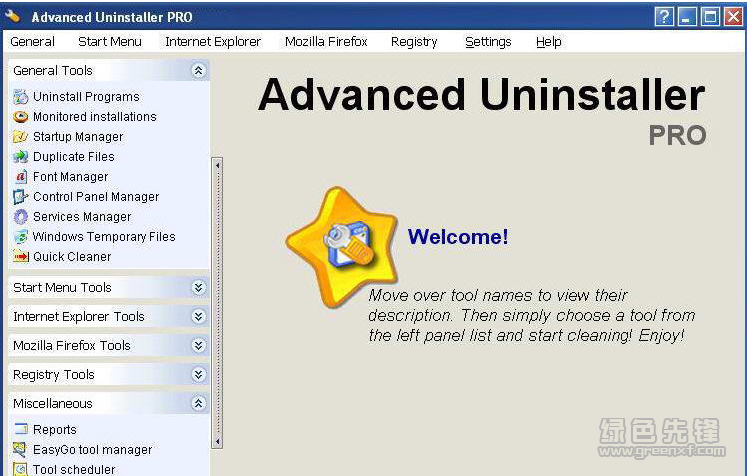Expand the Internet Explorer Tools section
Screen dimensions: 747x476
[198, 316]
